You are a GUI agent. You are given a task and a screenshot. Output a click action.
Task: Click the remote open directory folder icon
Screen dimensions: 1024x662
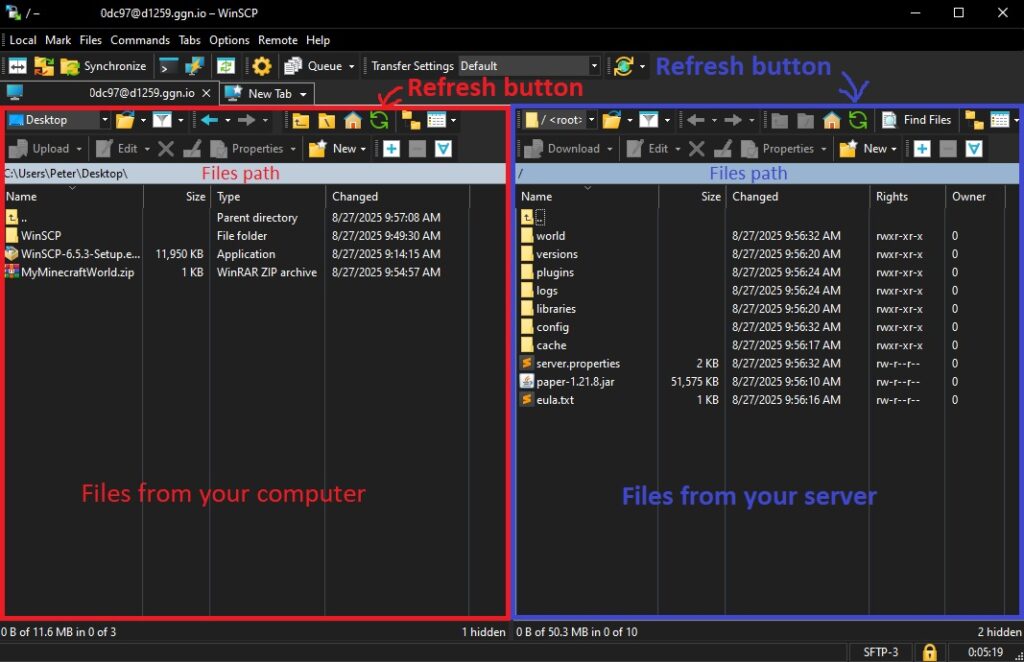pos(611,120)
